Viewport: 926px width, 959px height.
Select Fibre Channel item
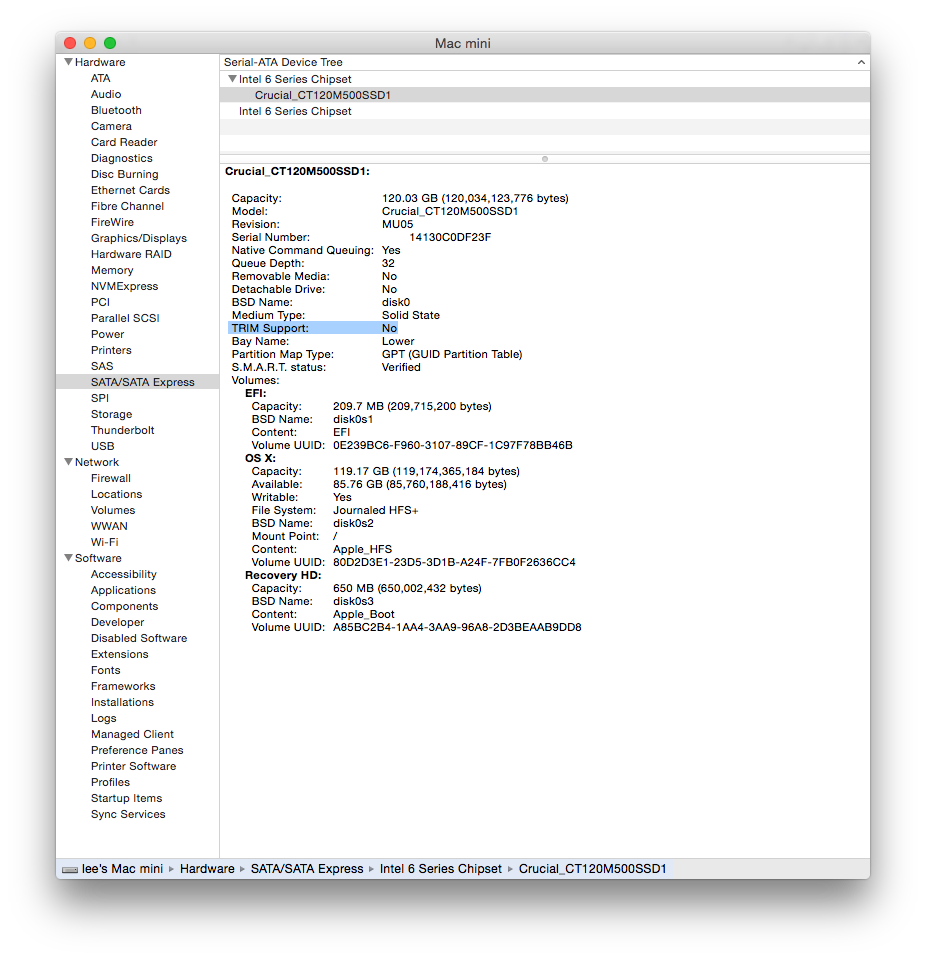click(127, 206)
